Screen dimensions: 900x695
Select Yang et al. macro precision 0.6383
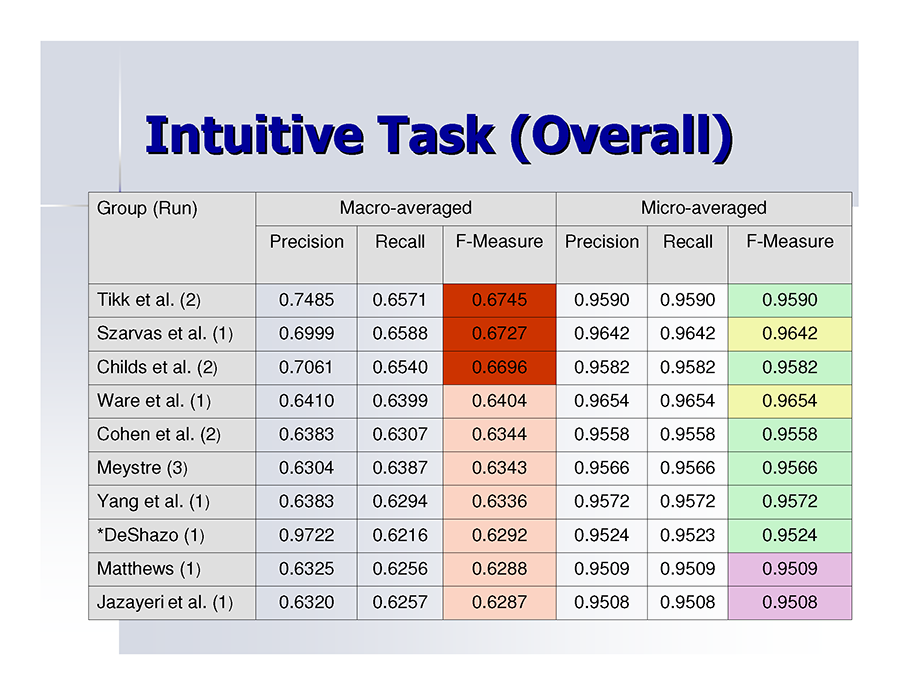307,502
